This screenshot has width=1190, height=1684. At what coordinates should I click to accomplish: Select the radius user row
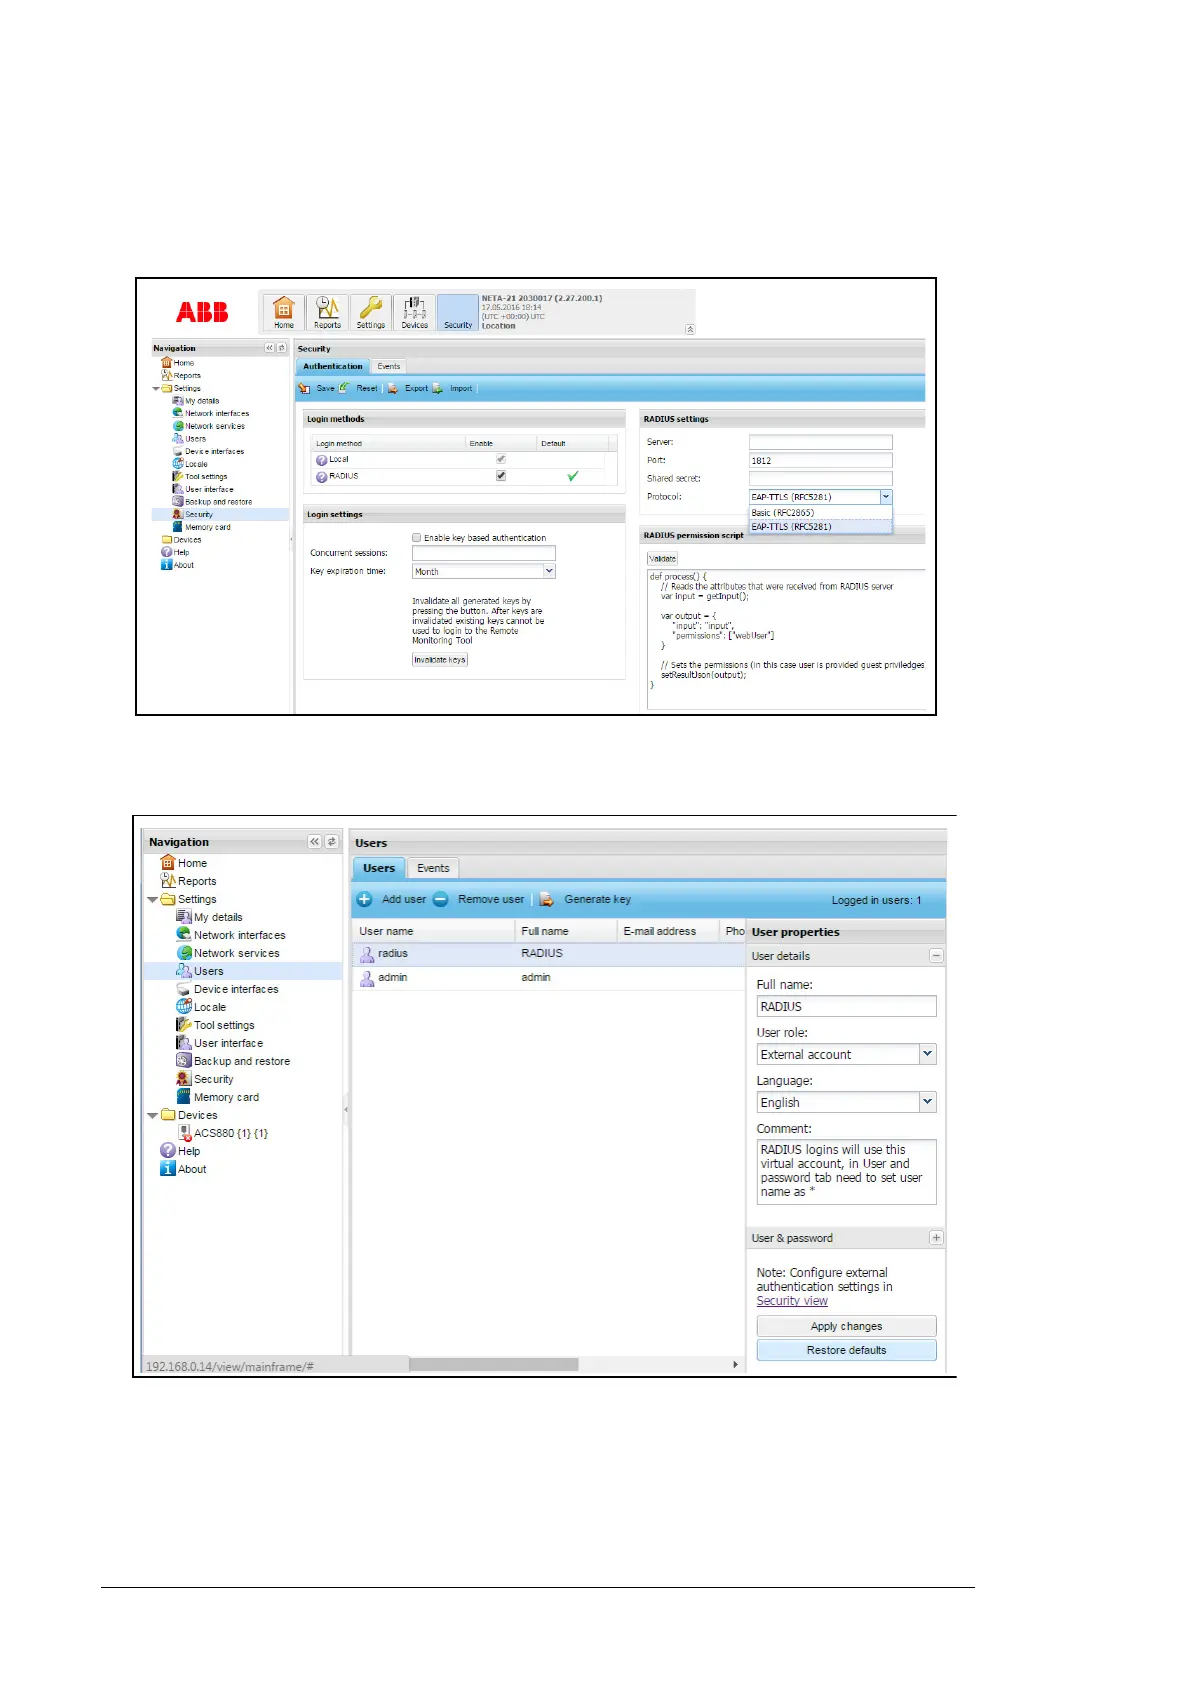[x=548, y=954]
